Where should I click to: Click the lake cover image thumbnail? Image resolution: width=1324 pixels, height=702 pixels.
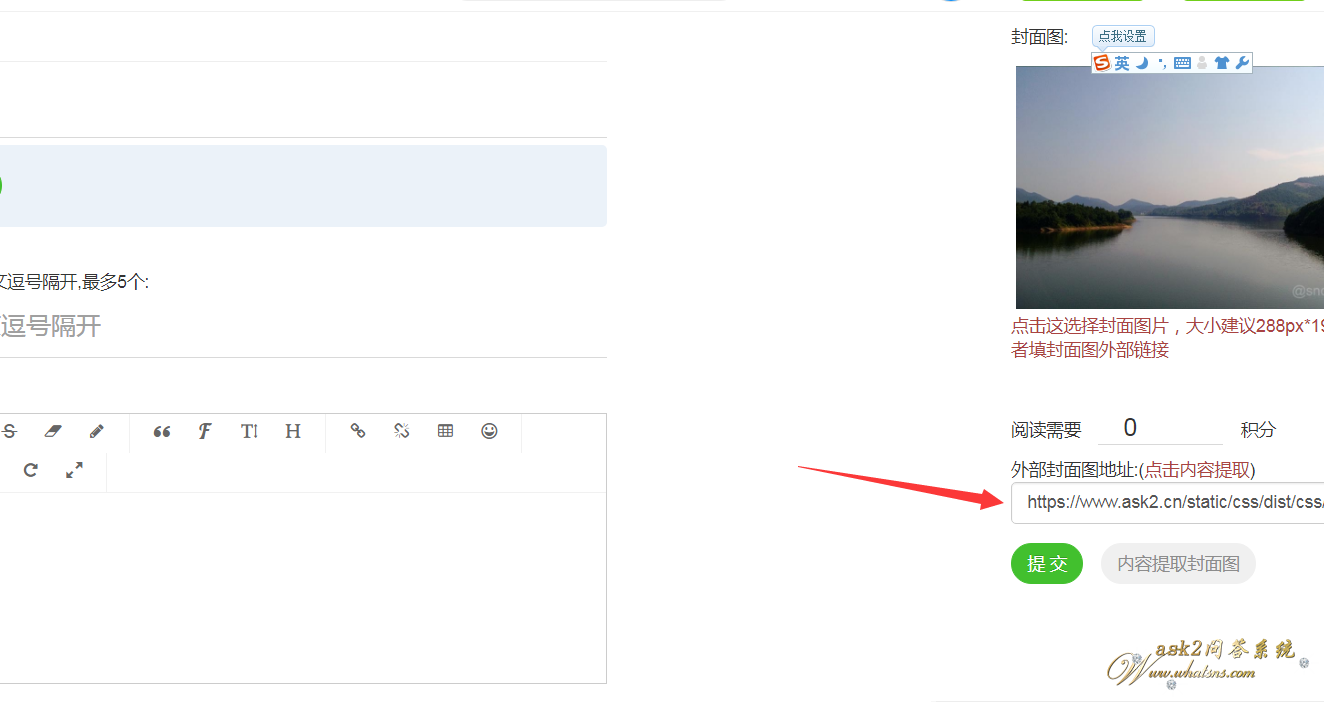[x=1170, y=187]
